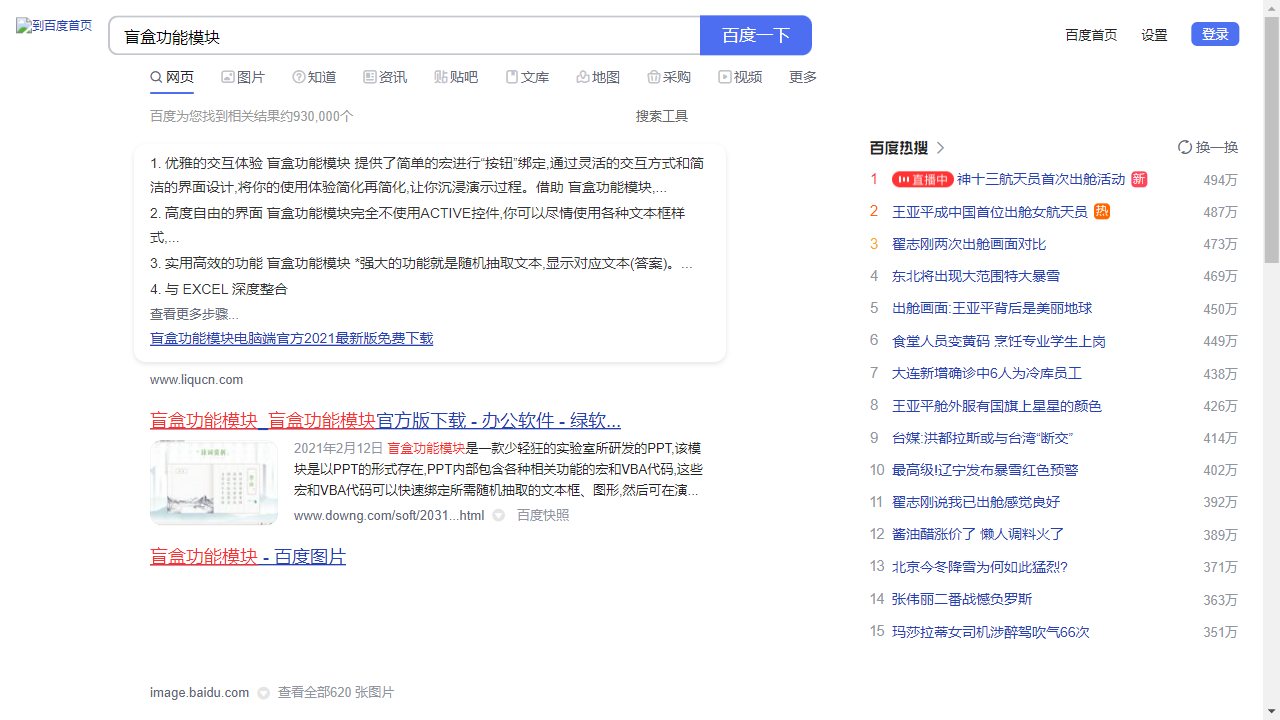Open hot search 大连新增确诊中6人为冷库员工
This screenshot has width=1280, height=720.
(x=987, y=373)
